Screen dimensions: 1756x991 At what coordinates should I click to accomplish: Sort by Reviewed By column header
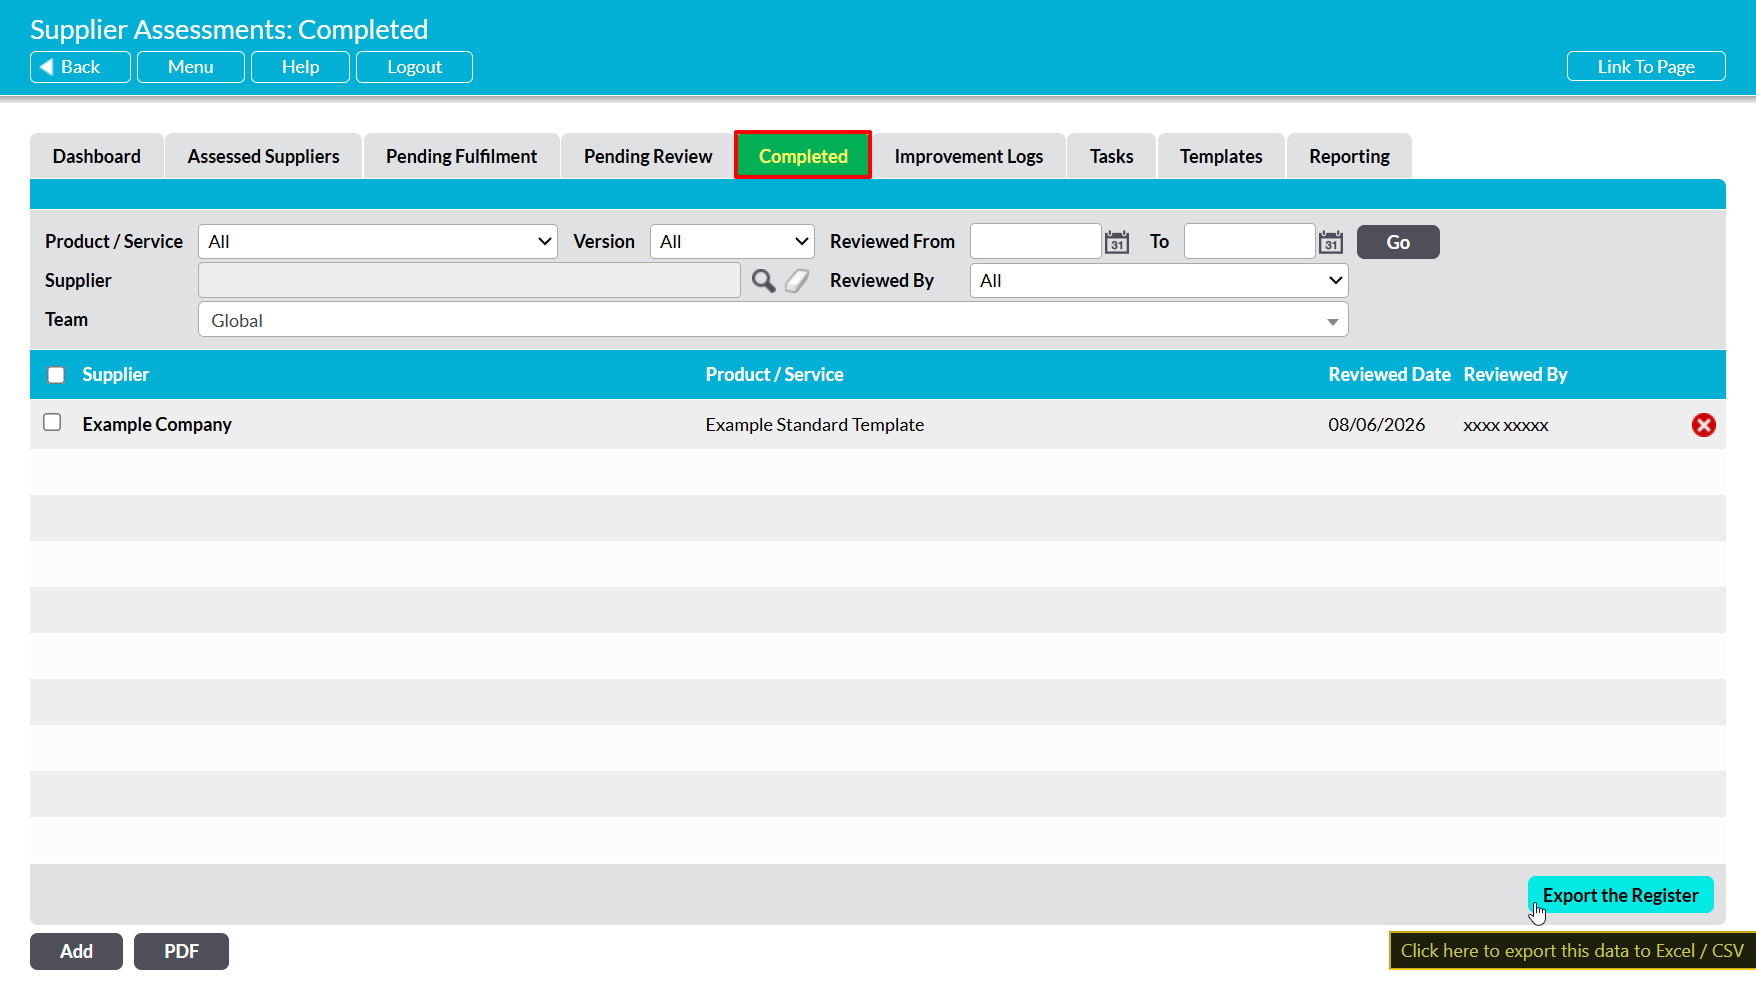(x=1516, y=375)
